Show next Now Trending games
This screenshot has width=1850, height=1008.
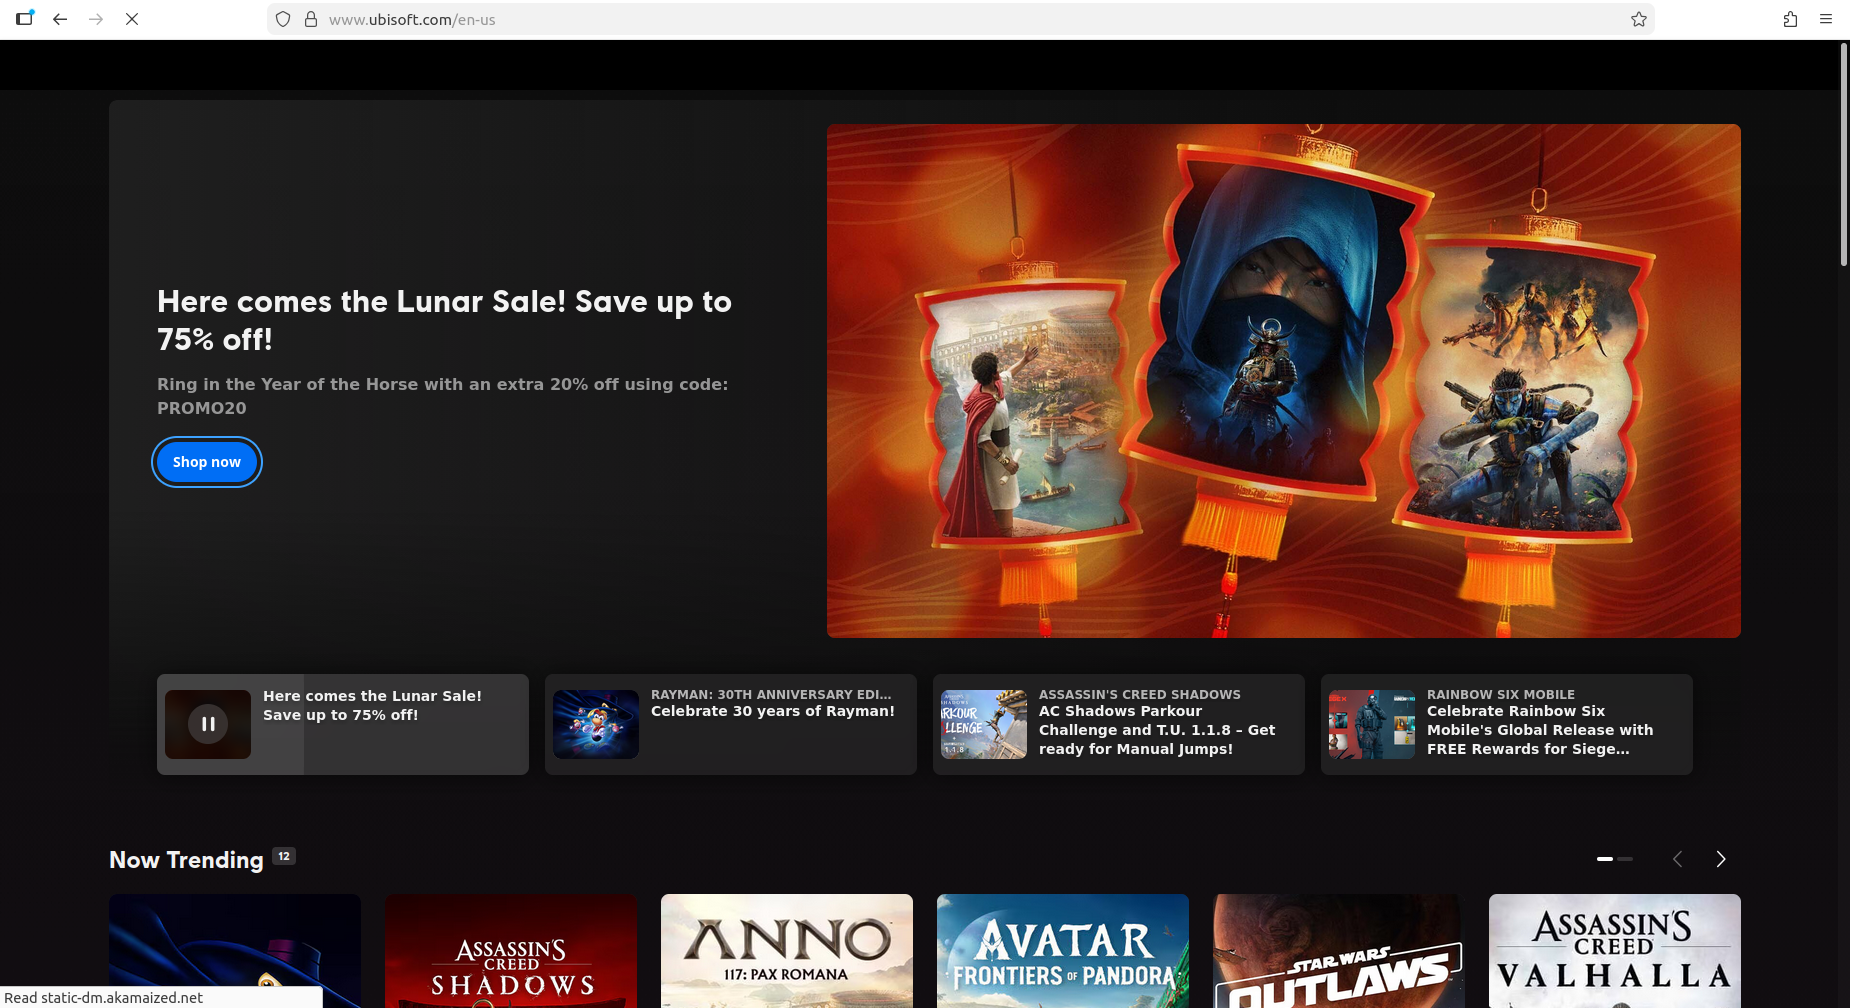tap(1720, 859)
